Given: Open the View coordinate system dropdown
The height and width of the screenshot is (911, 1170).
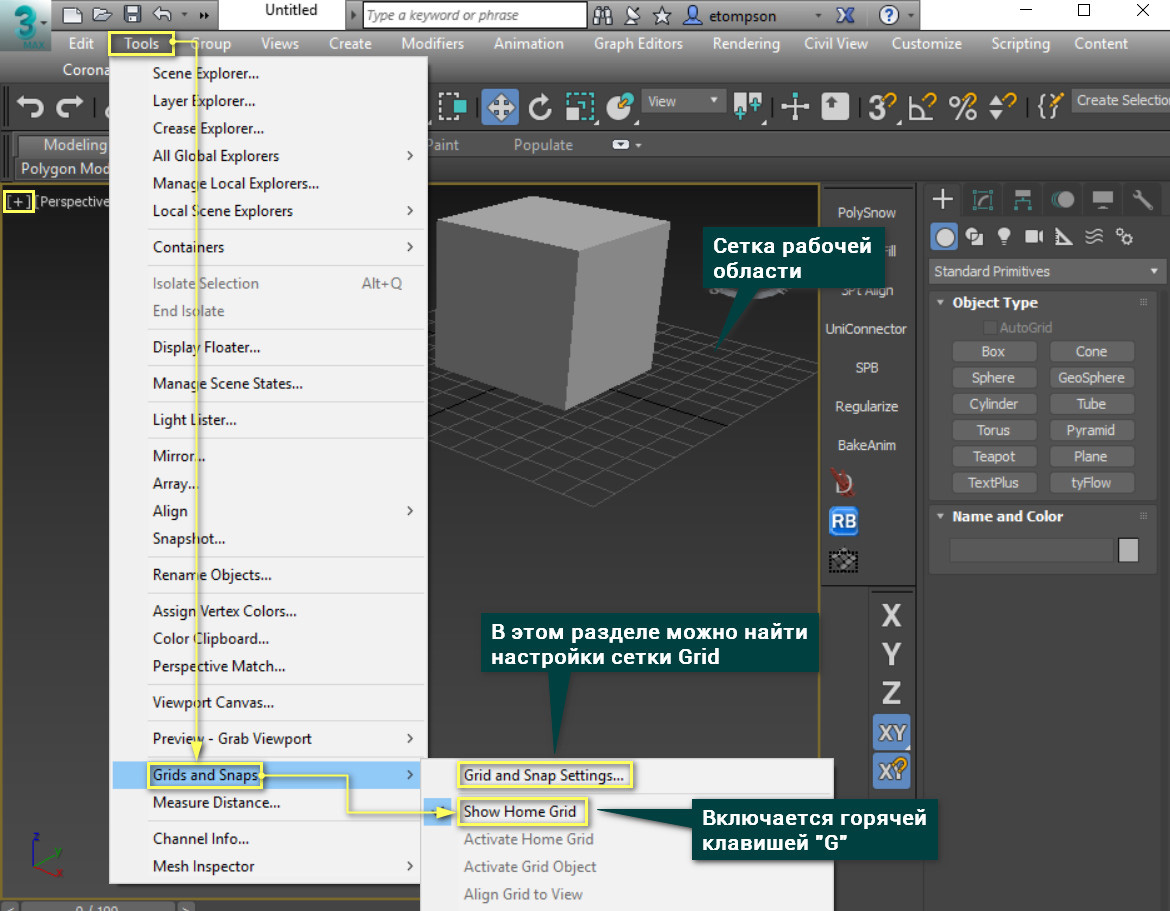Looking at the screenshot, I should click(x=684, y=102).
